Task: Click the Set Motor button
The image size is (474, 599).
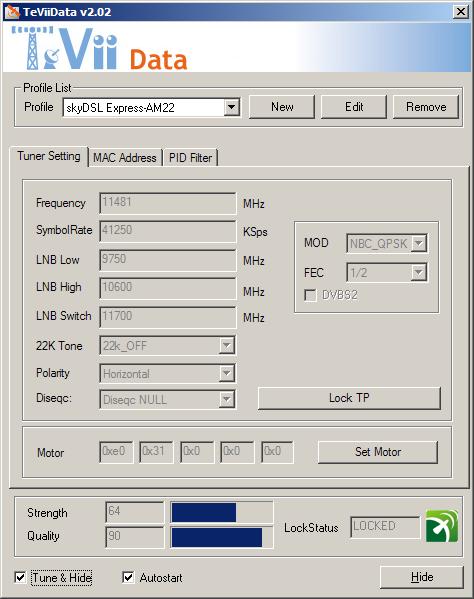Action: pyautogui.click(x=378, y=452)
